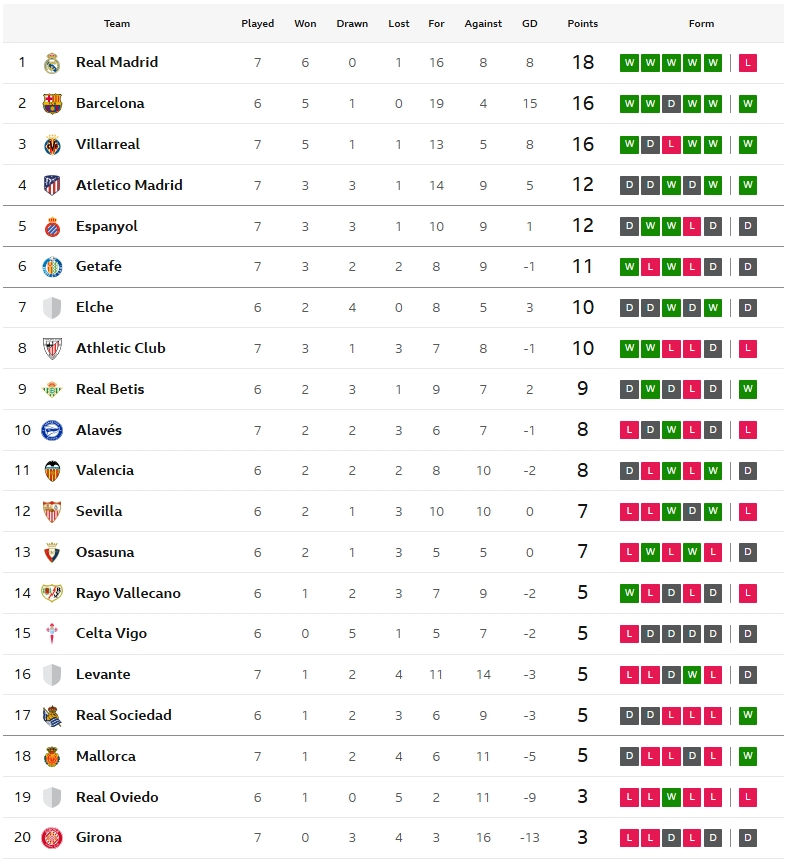The height and width of the screenshot is (860, 786).
Task: Click the Valencia crest icon
Action: tap(52, 471)
